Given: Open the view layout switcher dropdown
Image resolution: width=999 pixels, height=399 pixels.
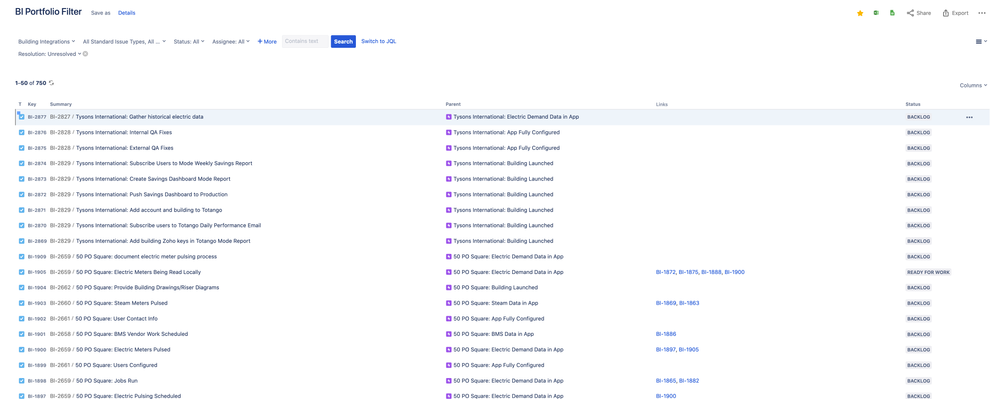Looking at the screenshot, I should (x=981, y=41).
